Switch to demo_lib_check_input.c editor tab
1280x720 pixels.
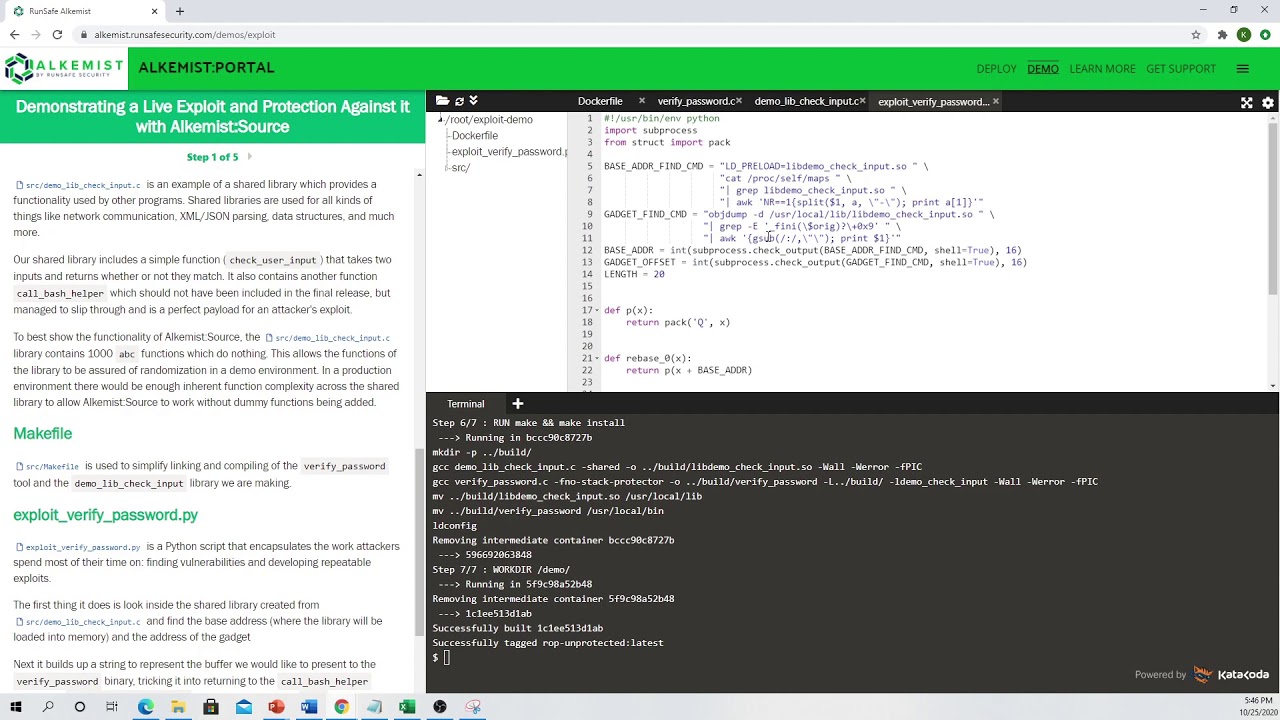[806, 101]
